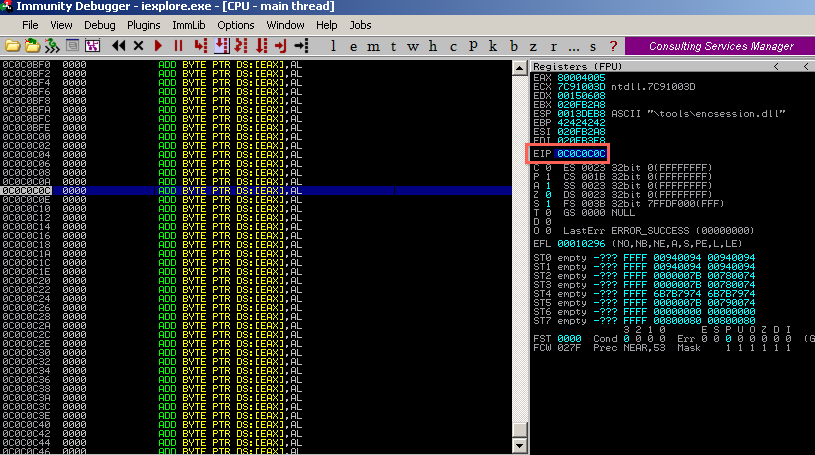Open the Jobs menu
Screen dimensions: 815x455
pos(360,25)
